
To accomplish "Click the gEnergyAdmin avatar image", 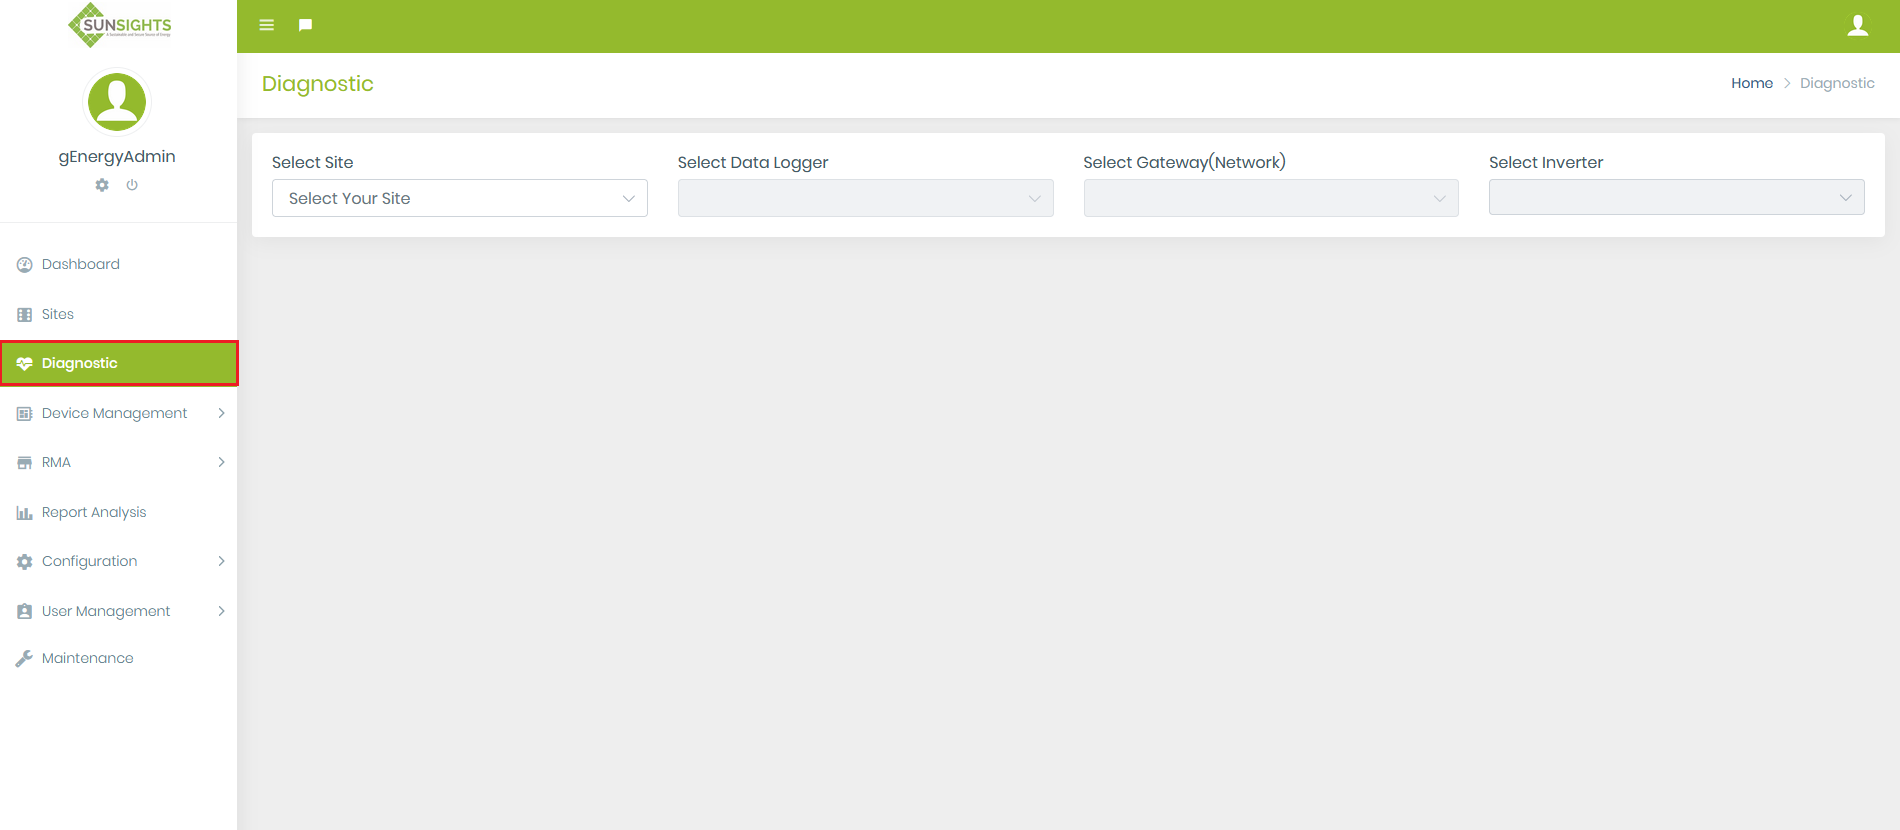I will (x=117, y=101).
